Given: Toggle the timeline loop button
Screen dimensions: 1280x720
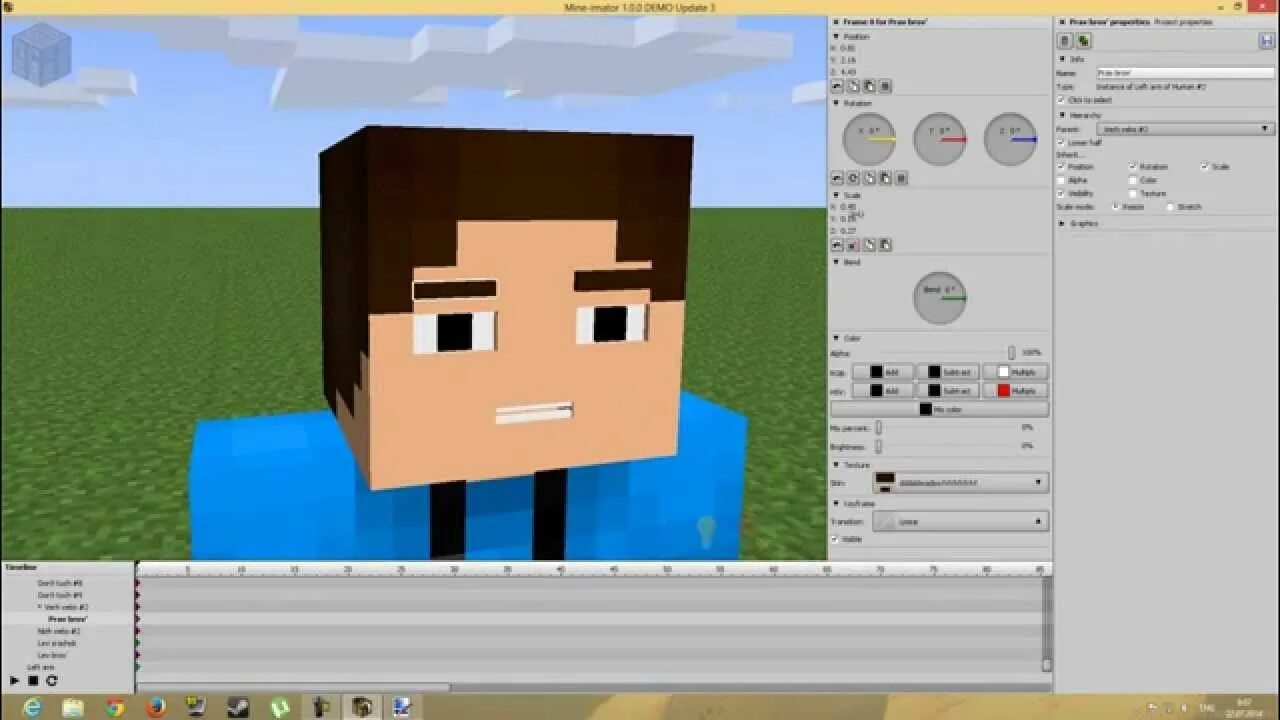Looking at the screenshot, I should [x=52, y=681].
